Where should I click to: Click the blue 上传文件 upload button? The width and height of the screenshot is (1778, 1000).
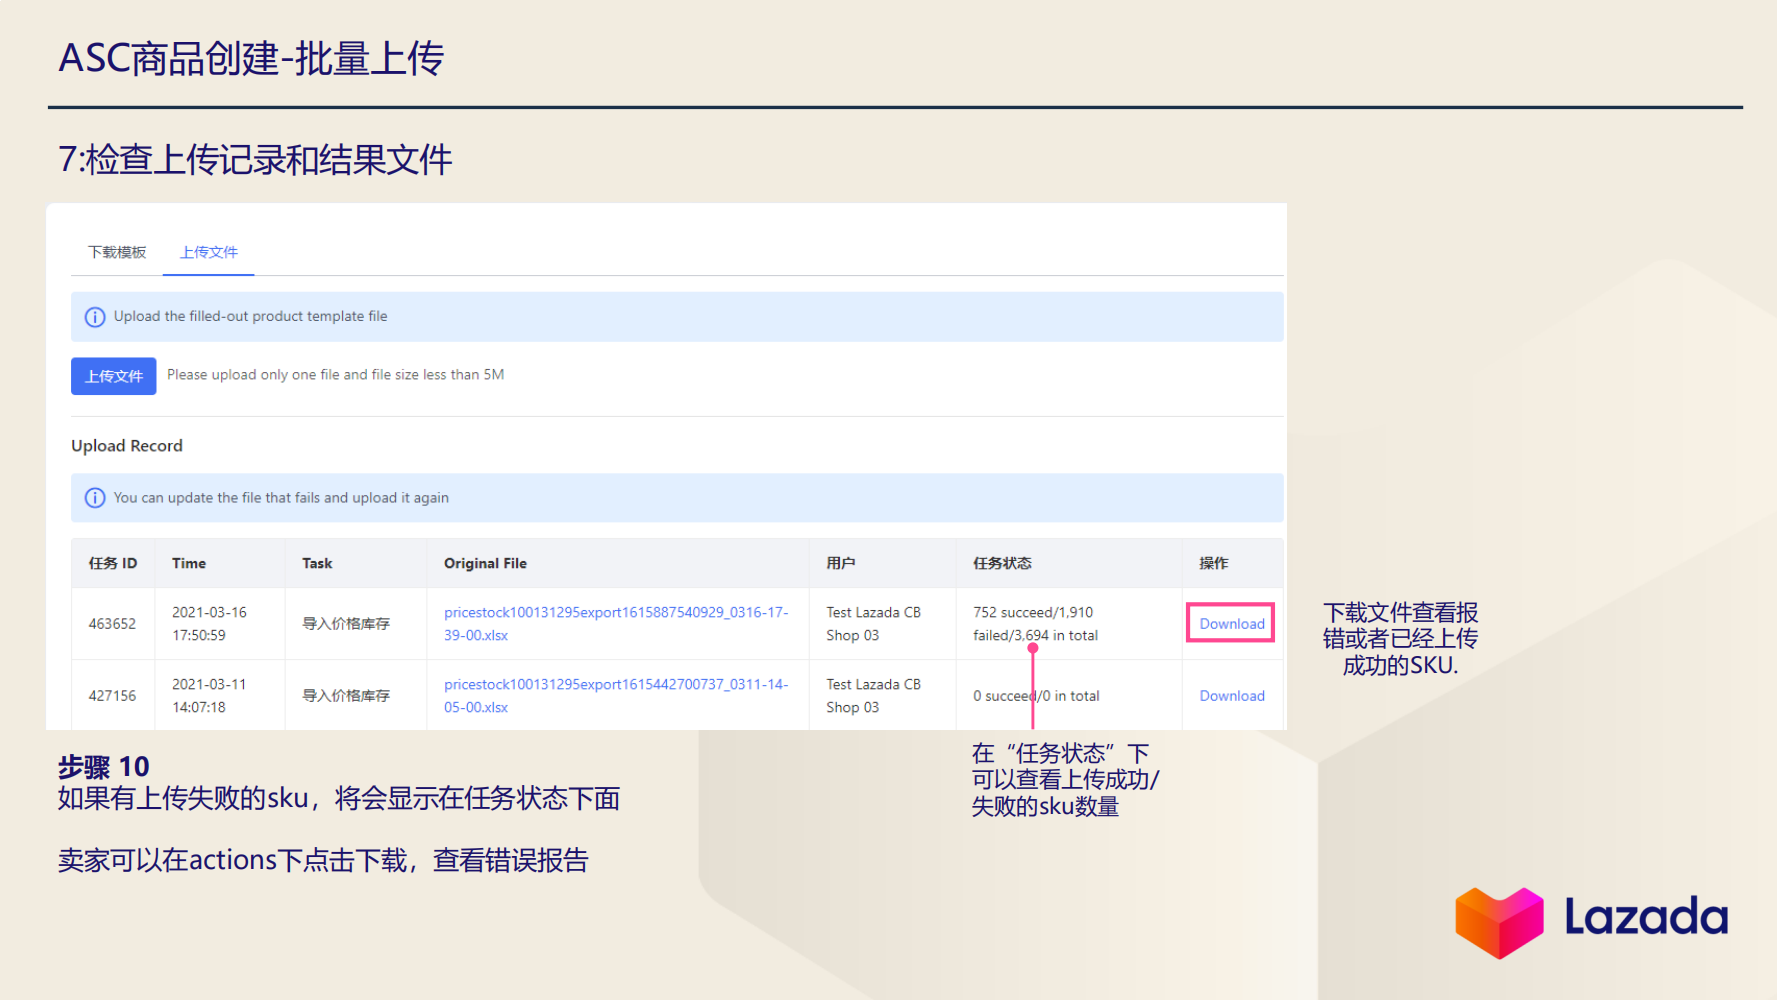point(113,375)
